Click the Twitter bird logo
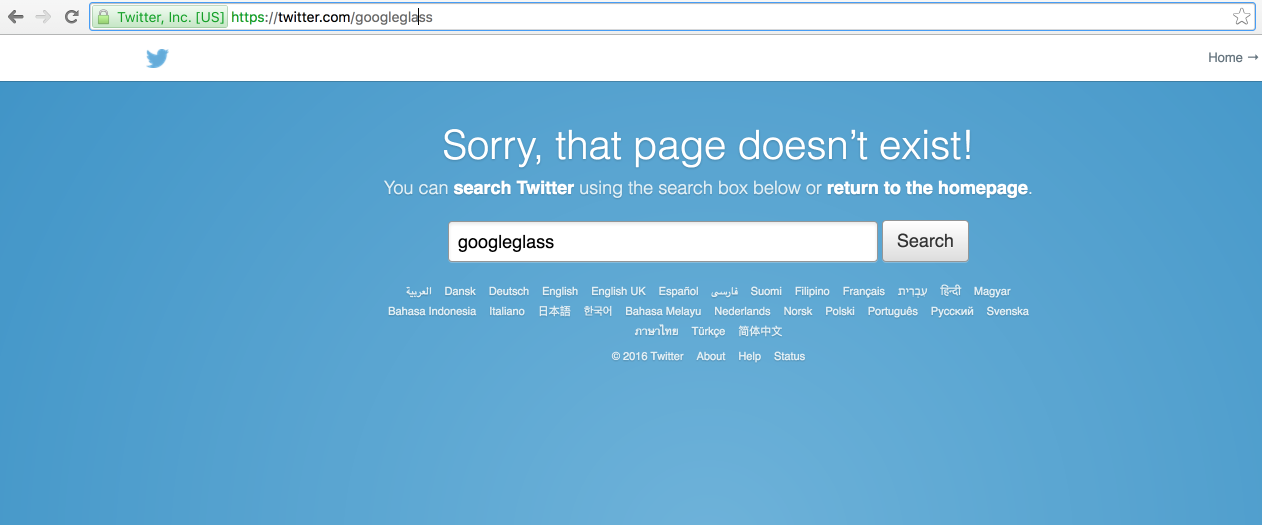The image size is (1262, 525). [157, 58]
